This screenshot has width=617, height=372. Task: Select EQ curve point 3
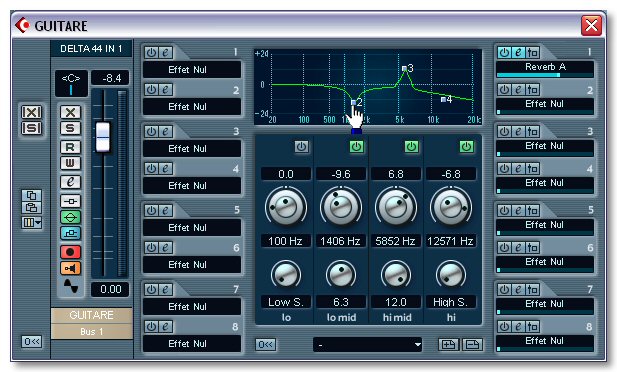pyautogui.click(x=404, y=68)
